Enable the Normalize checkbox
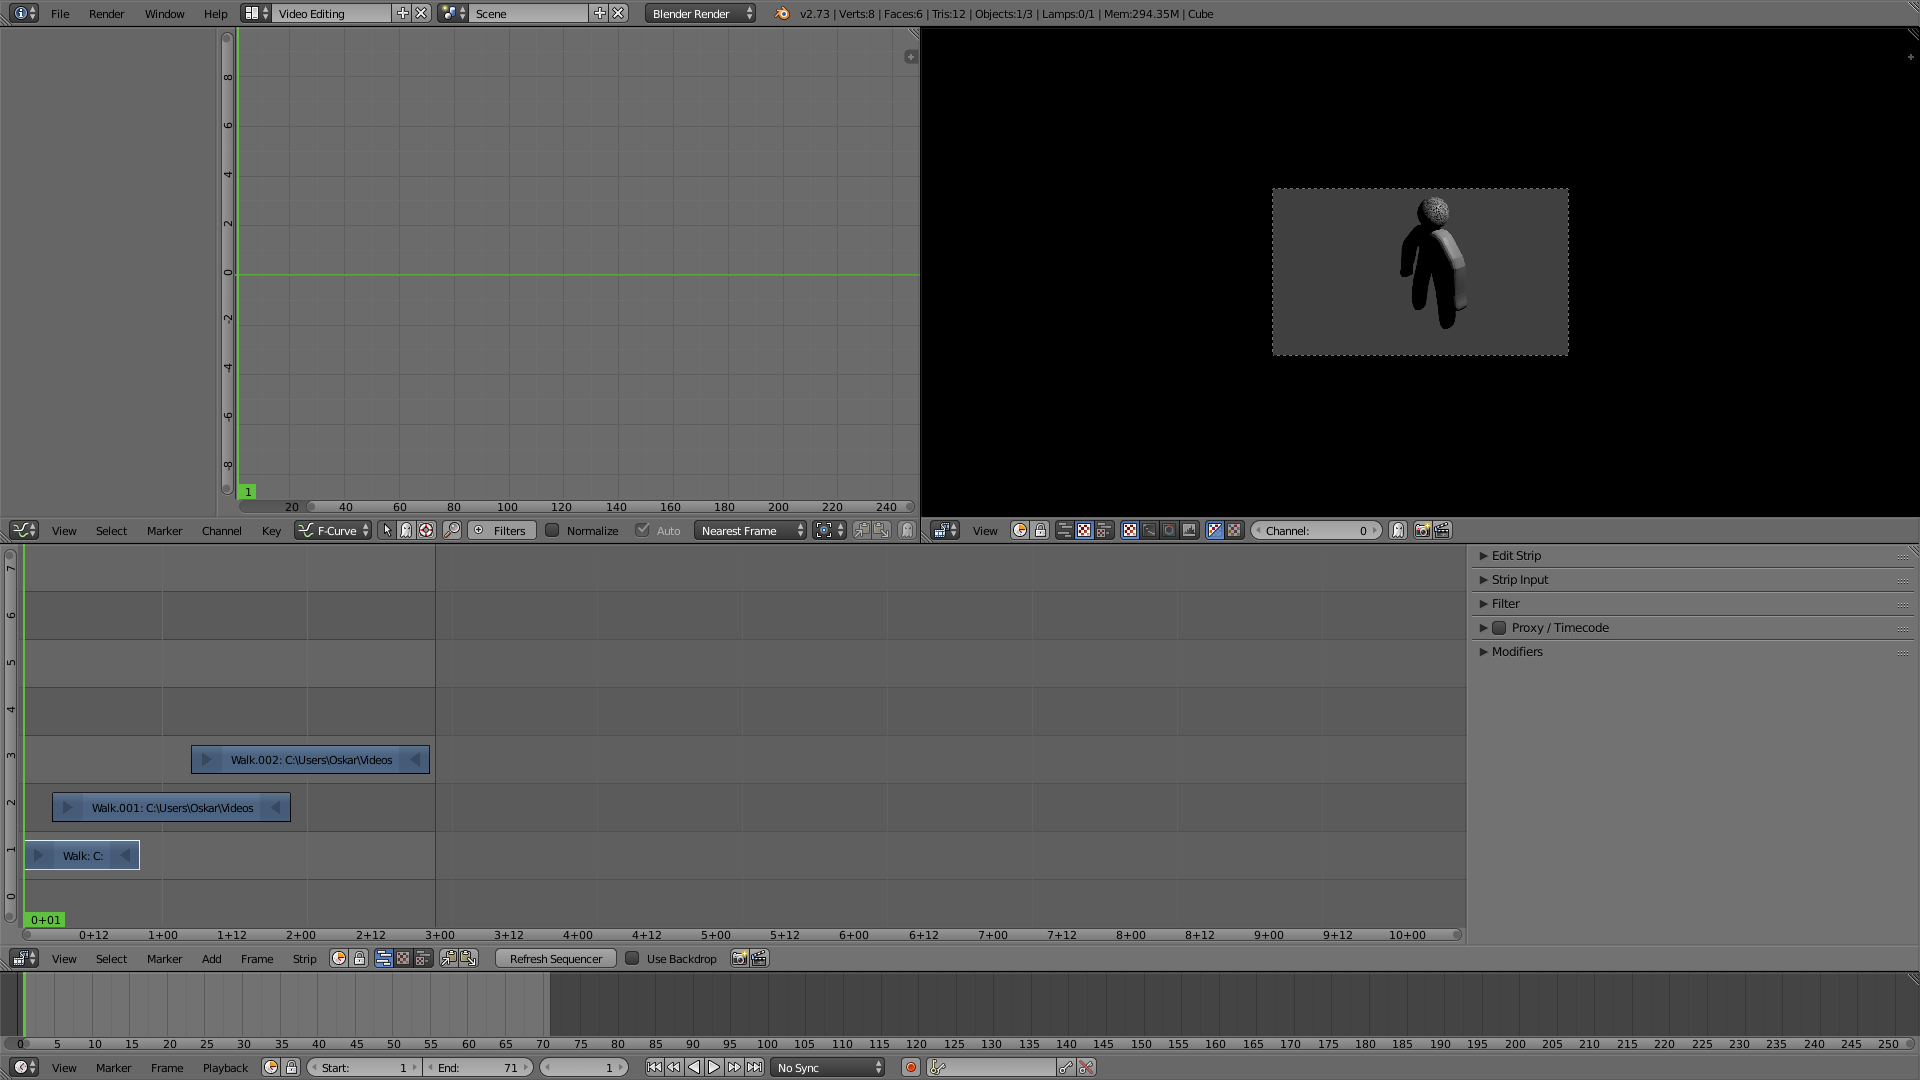The height and width of the screenshot is (1080, 1920). tap(552, 531)
